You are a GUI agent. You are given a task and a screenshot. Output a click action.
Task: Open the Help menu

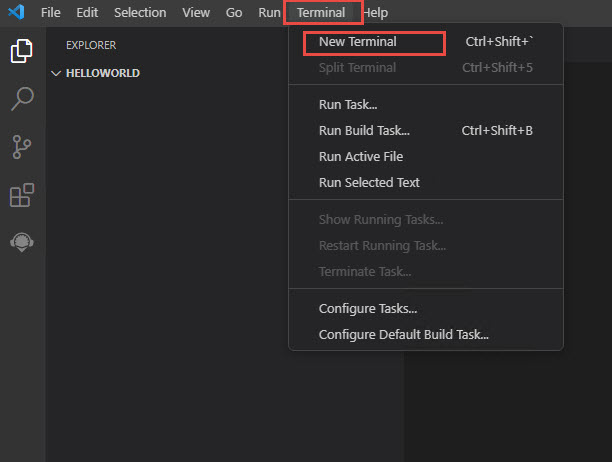[376, 13]
